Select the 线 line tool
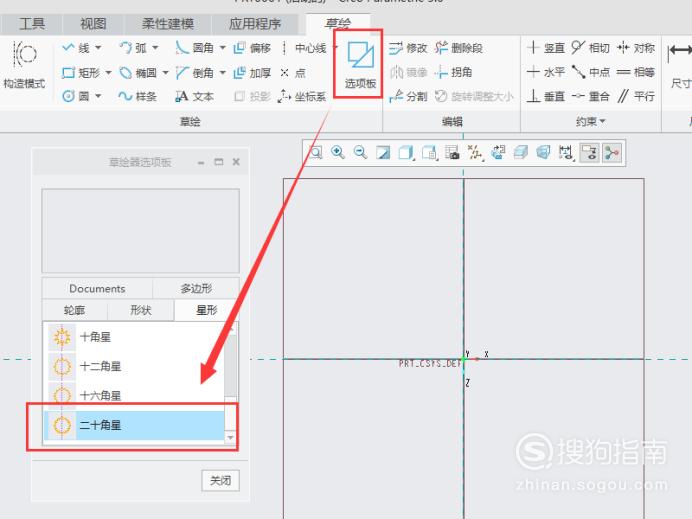 tap(76, 48)
